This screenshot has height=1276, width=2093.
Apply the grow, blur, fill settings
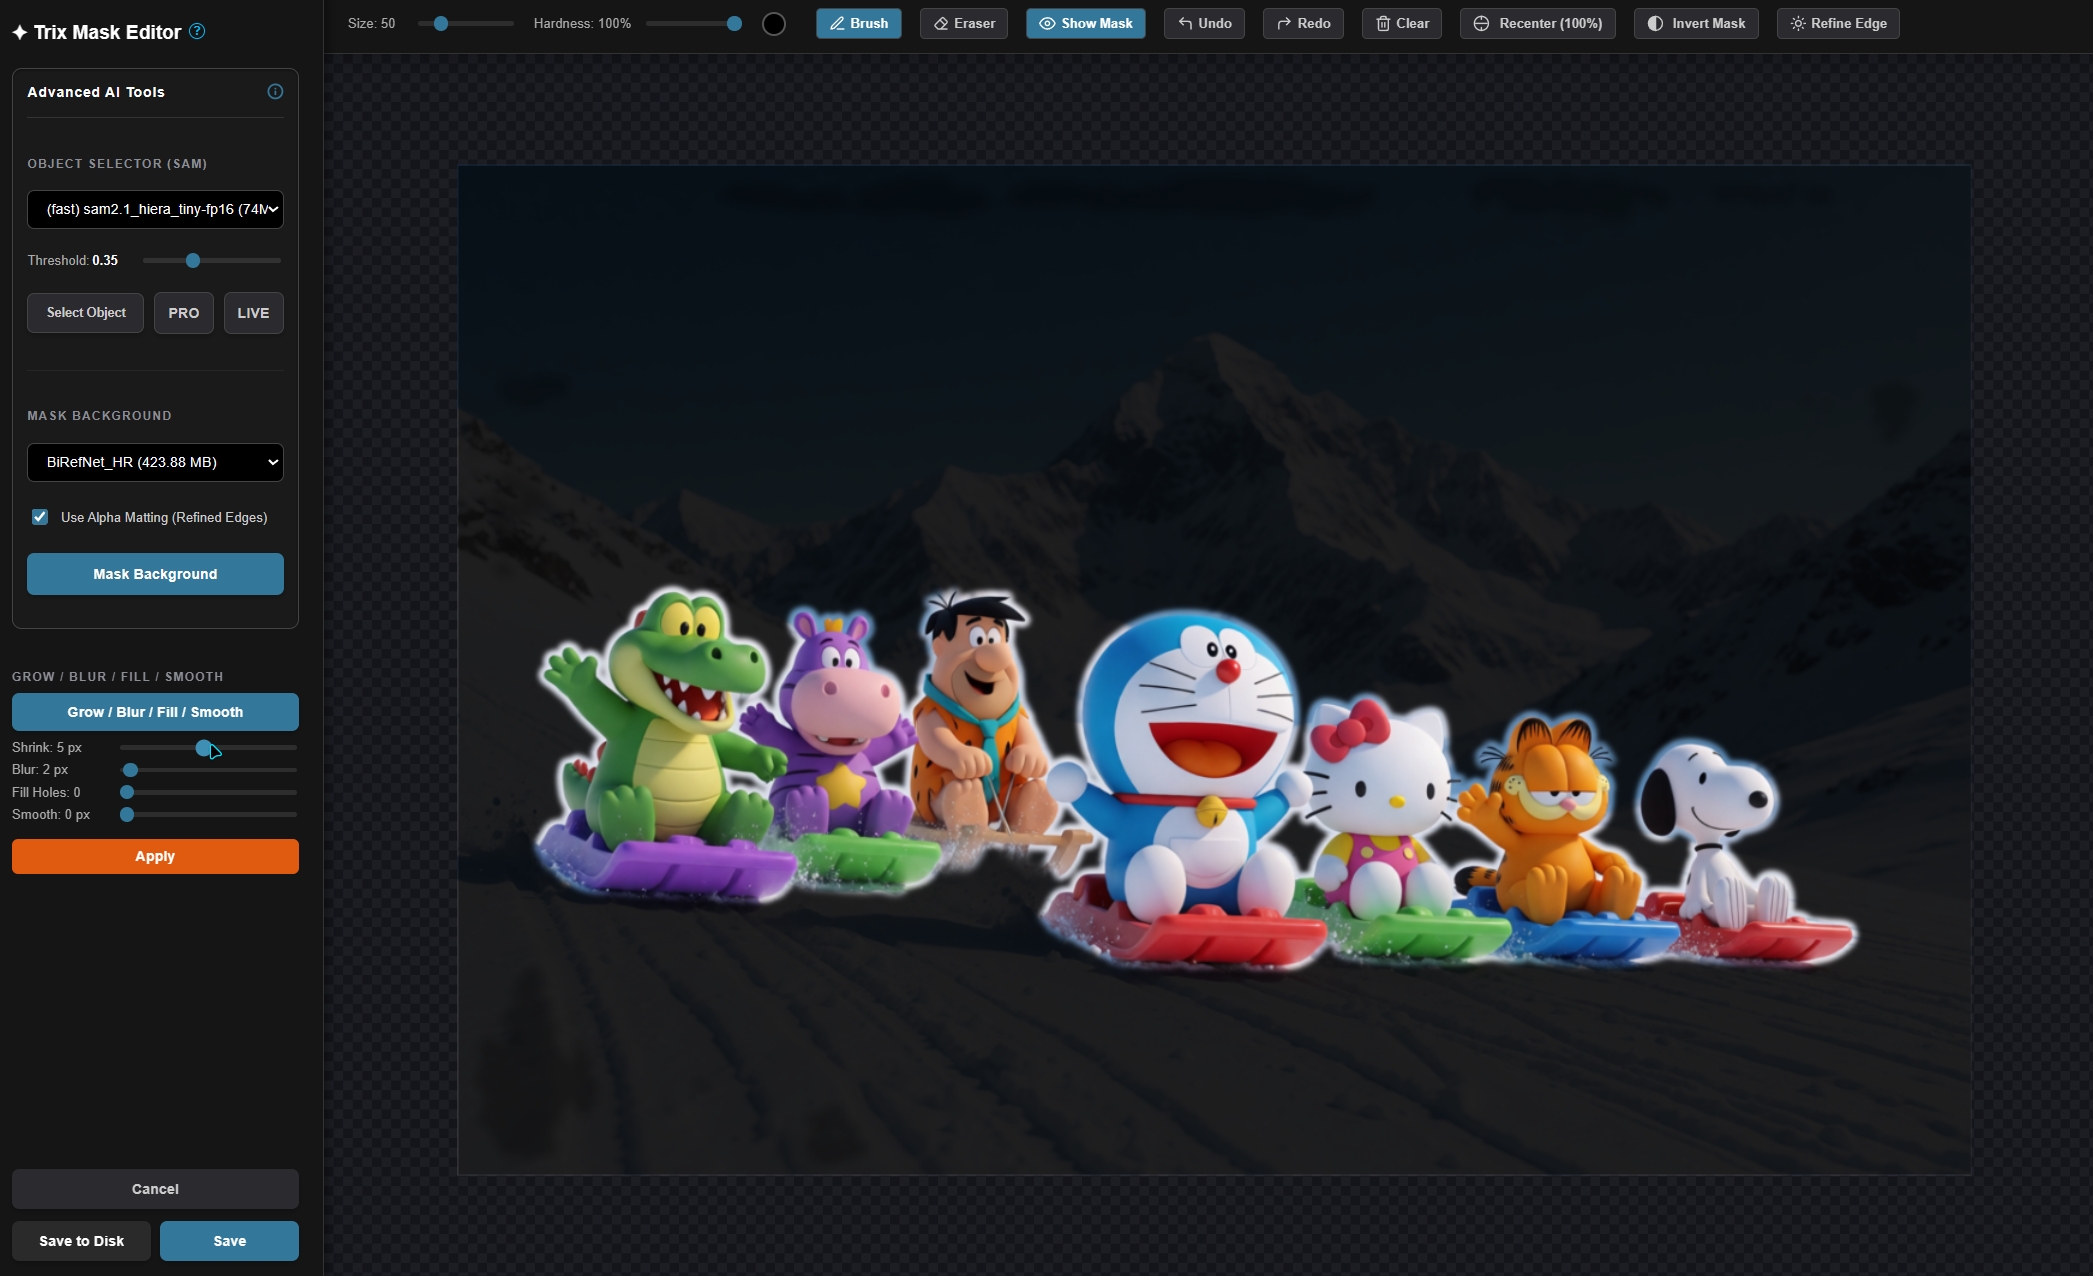pyautogui.click(x=155, y=856)
